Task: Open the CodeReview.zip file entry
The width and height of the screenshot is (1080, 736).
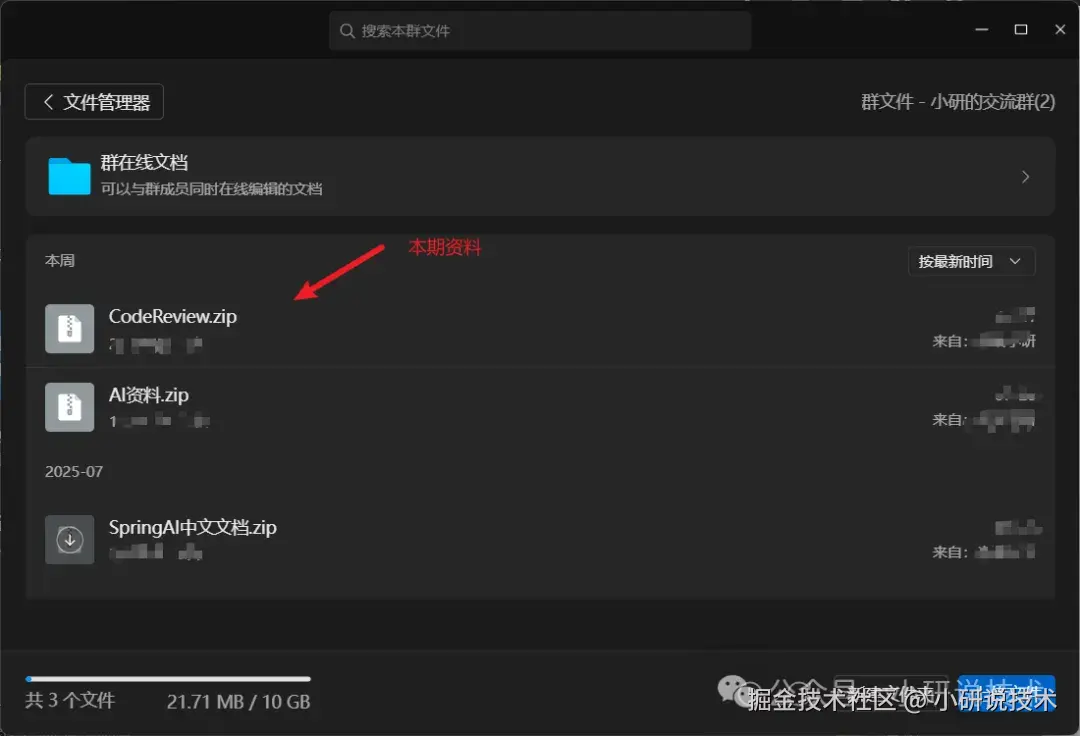Action: [x=540, y=328]
